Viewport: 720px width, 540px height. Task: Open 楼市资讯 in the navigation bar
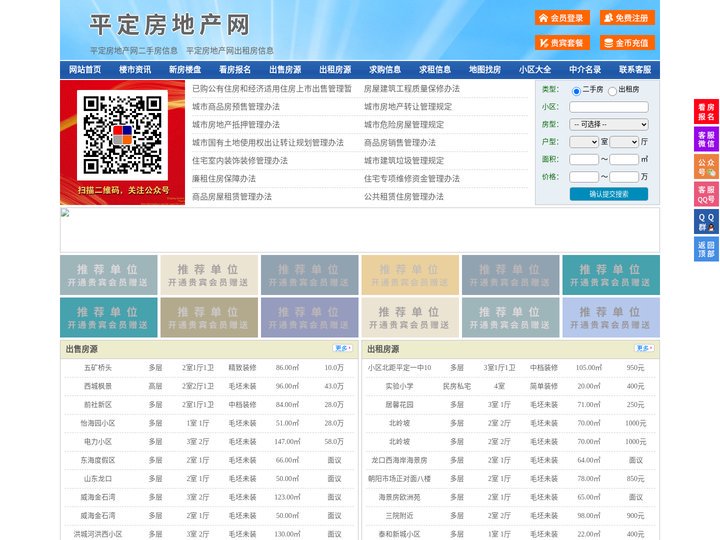(x=135, y=70)
